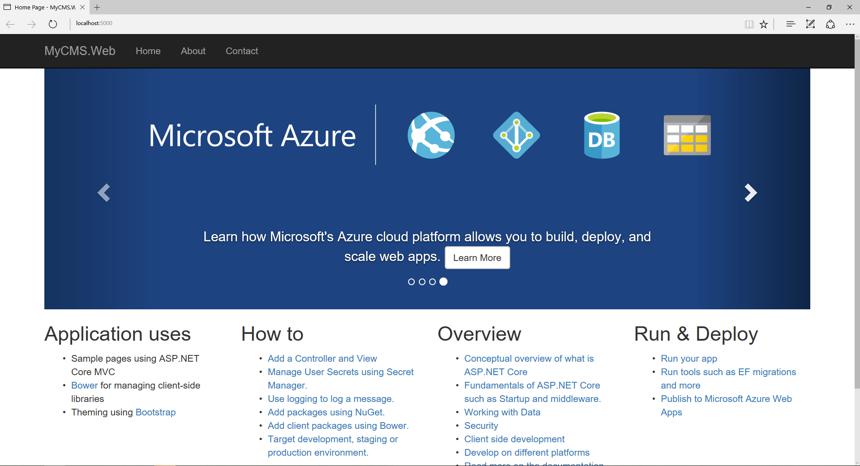This screenshot has height=466, width=860.
Task: Click the localhost address bar field
Action: click(406, 24)
